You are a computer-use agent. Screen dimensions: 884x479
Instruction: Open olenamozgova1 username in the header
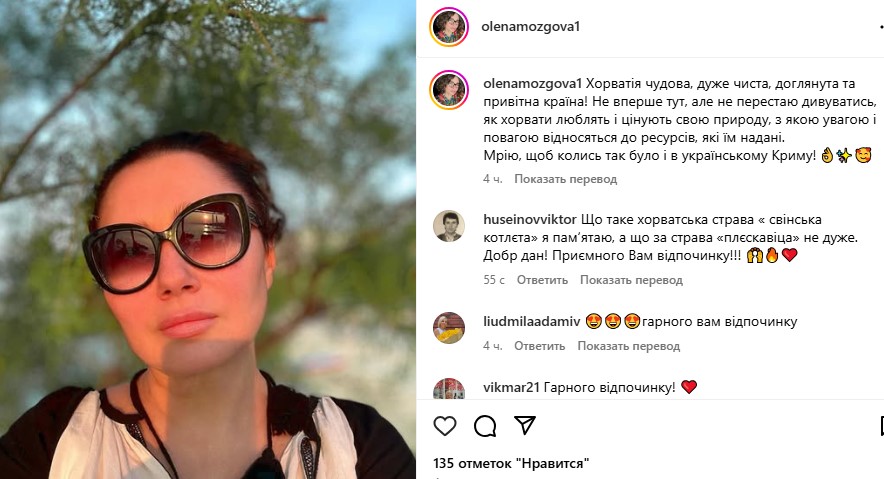pyautogui.click(x=531, y=26)
